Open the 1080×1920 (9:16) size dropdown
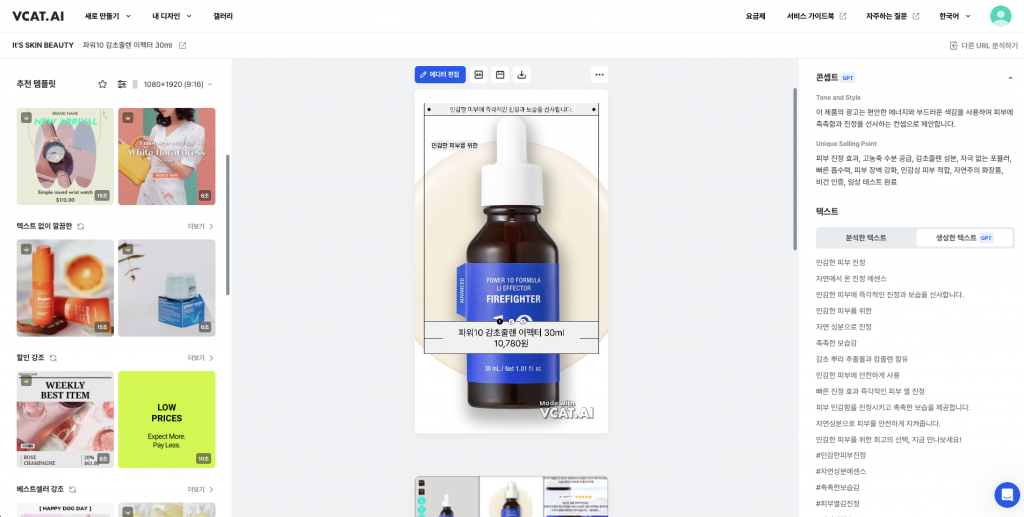This screenshot has height=517, width=1024. (x=178, y=84)
